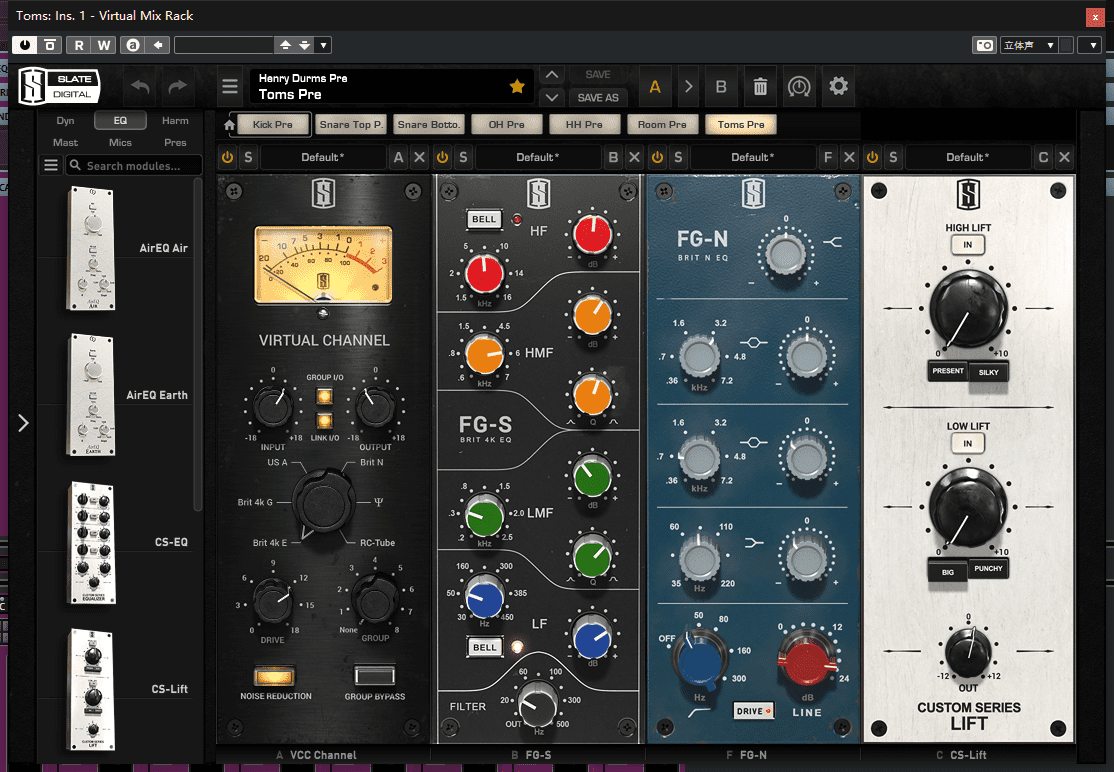Remove the FG-S module with its X

[x=634, y=157]
